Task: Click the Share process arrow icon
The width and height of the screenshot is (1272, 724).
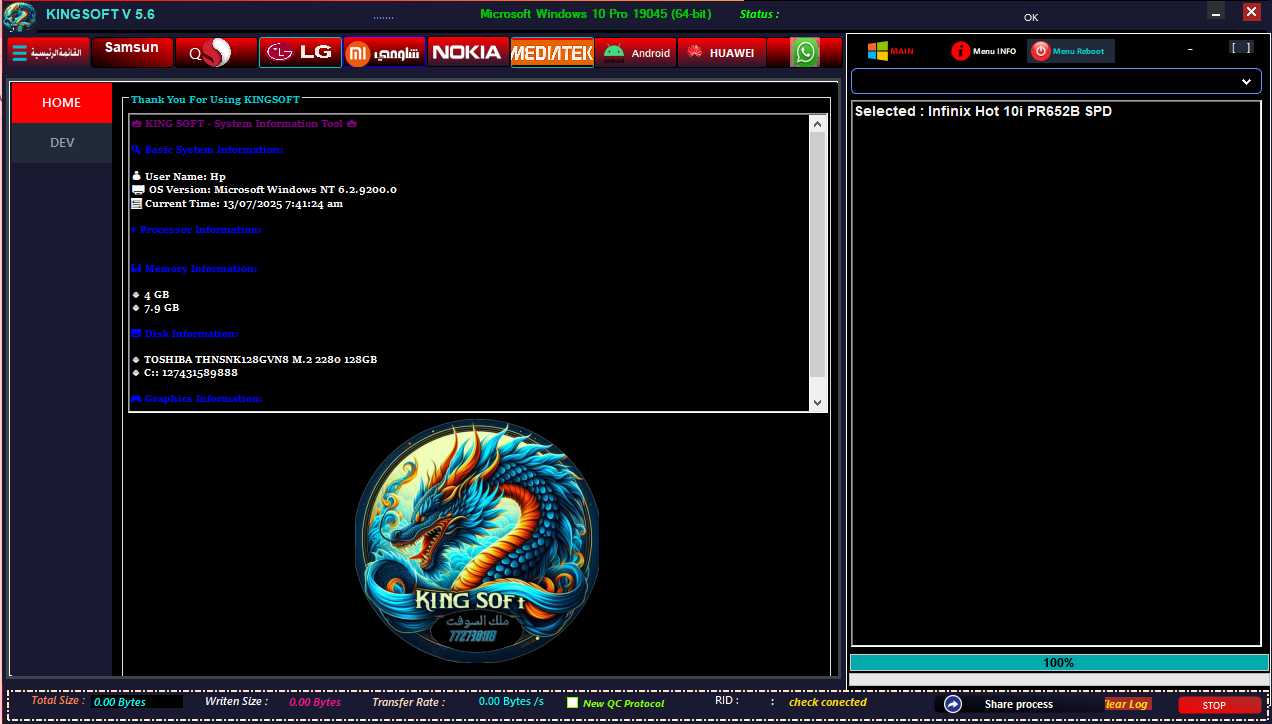Action: pos(952,704)
